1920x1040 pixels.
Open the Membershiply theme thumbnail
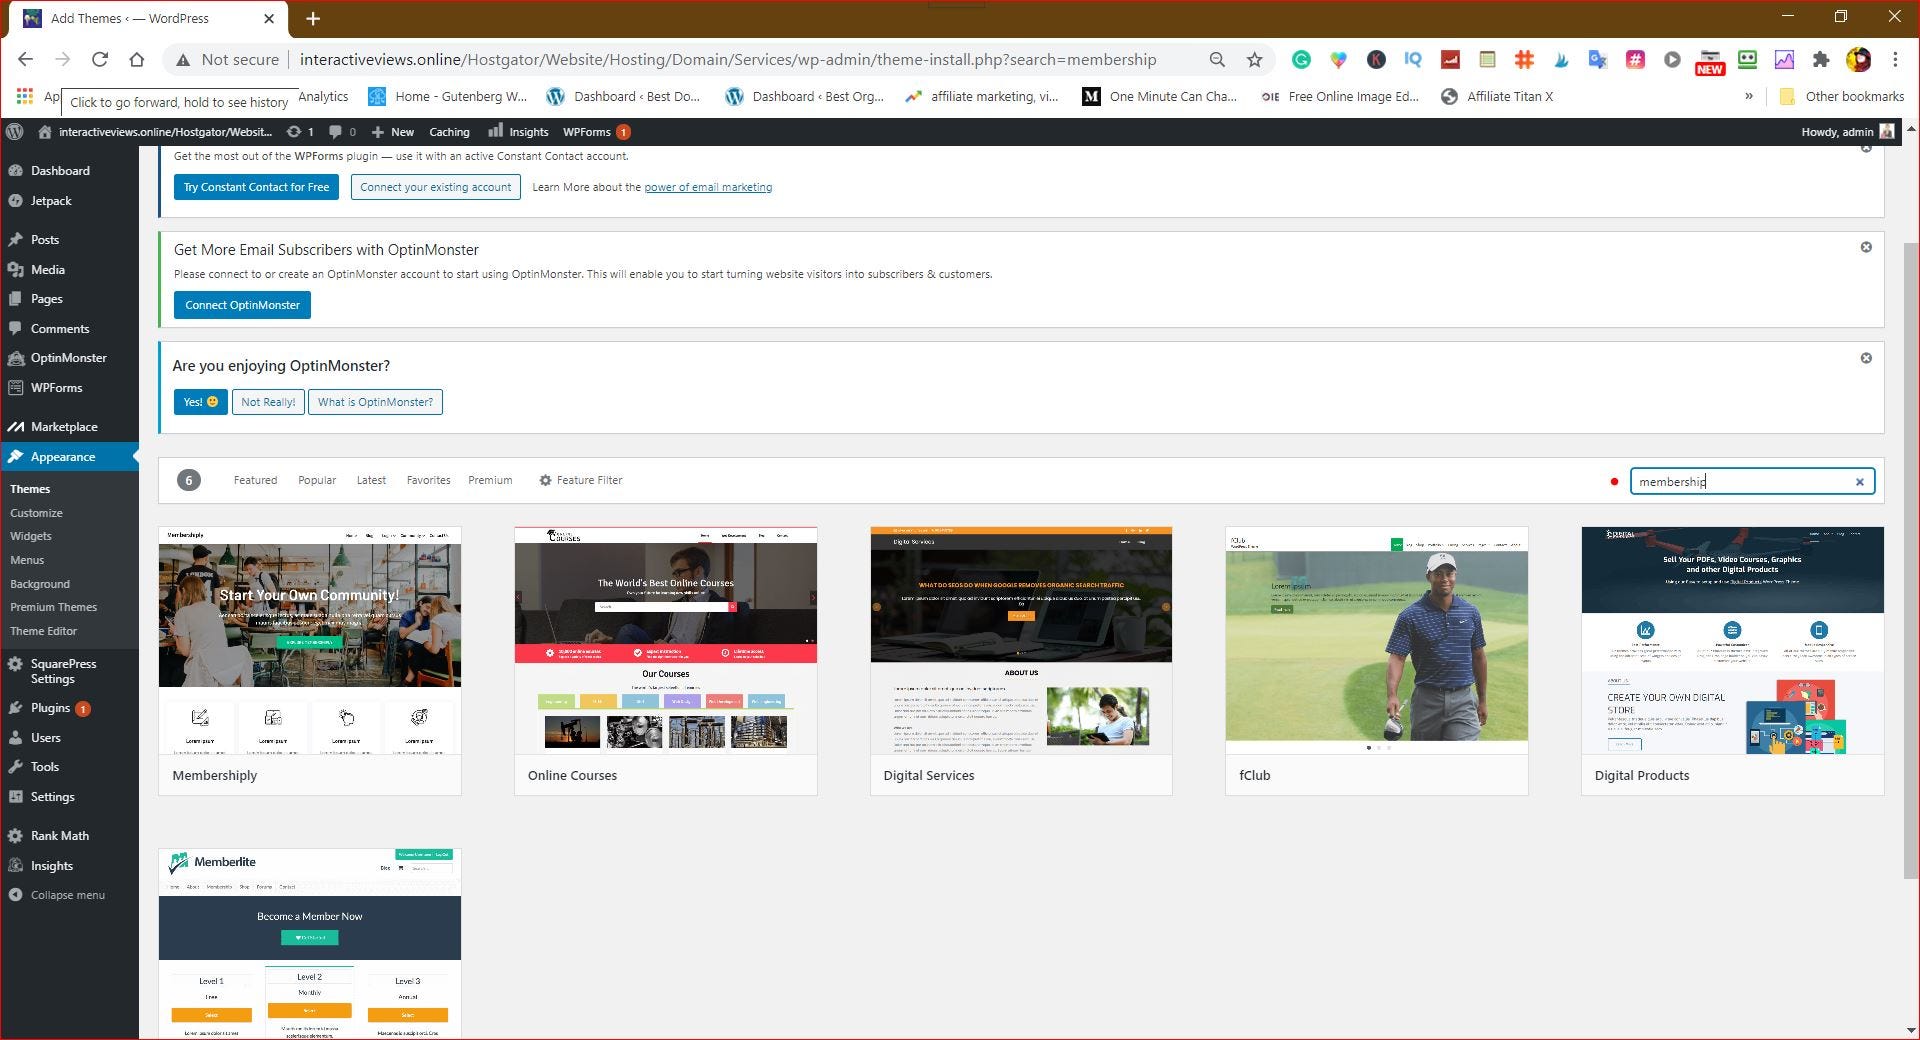[310, 640]
